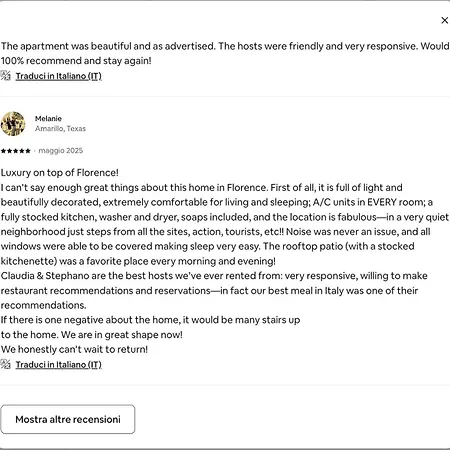Click the reviewer name Melanie
This screenshot has width=450, height=450.
(48, 119)
